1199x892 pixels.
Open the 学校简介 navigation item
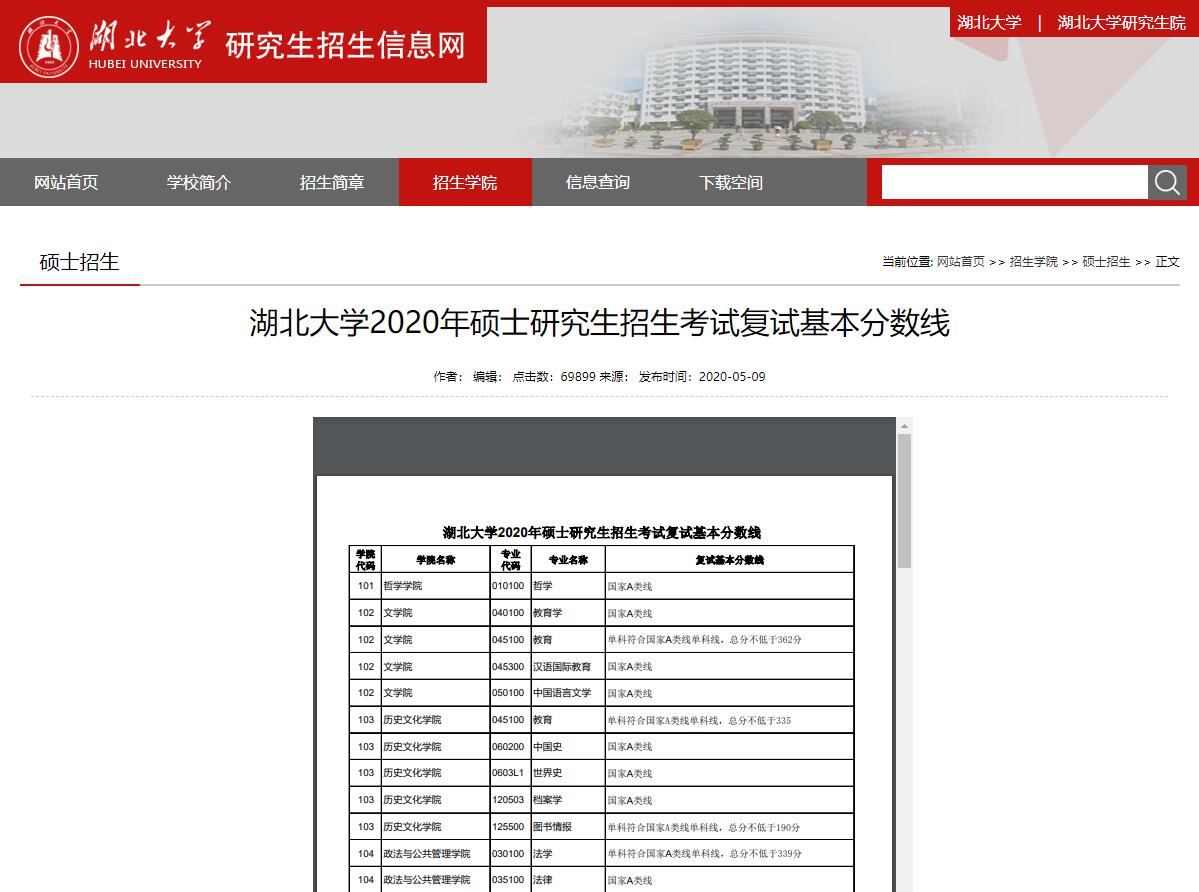click(199, 182)
